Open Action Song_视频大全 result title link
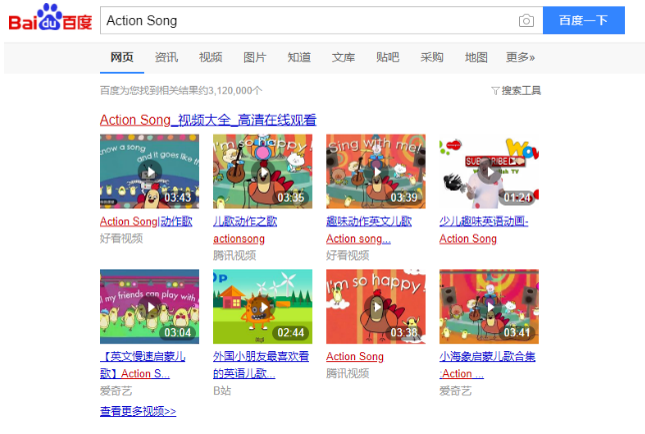This screenshot has width=645, height=434. (208, 120)
